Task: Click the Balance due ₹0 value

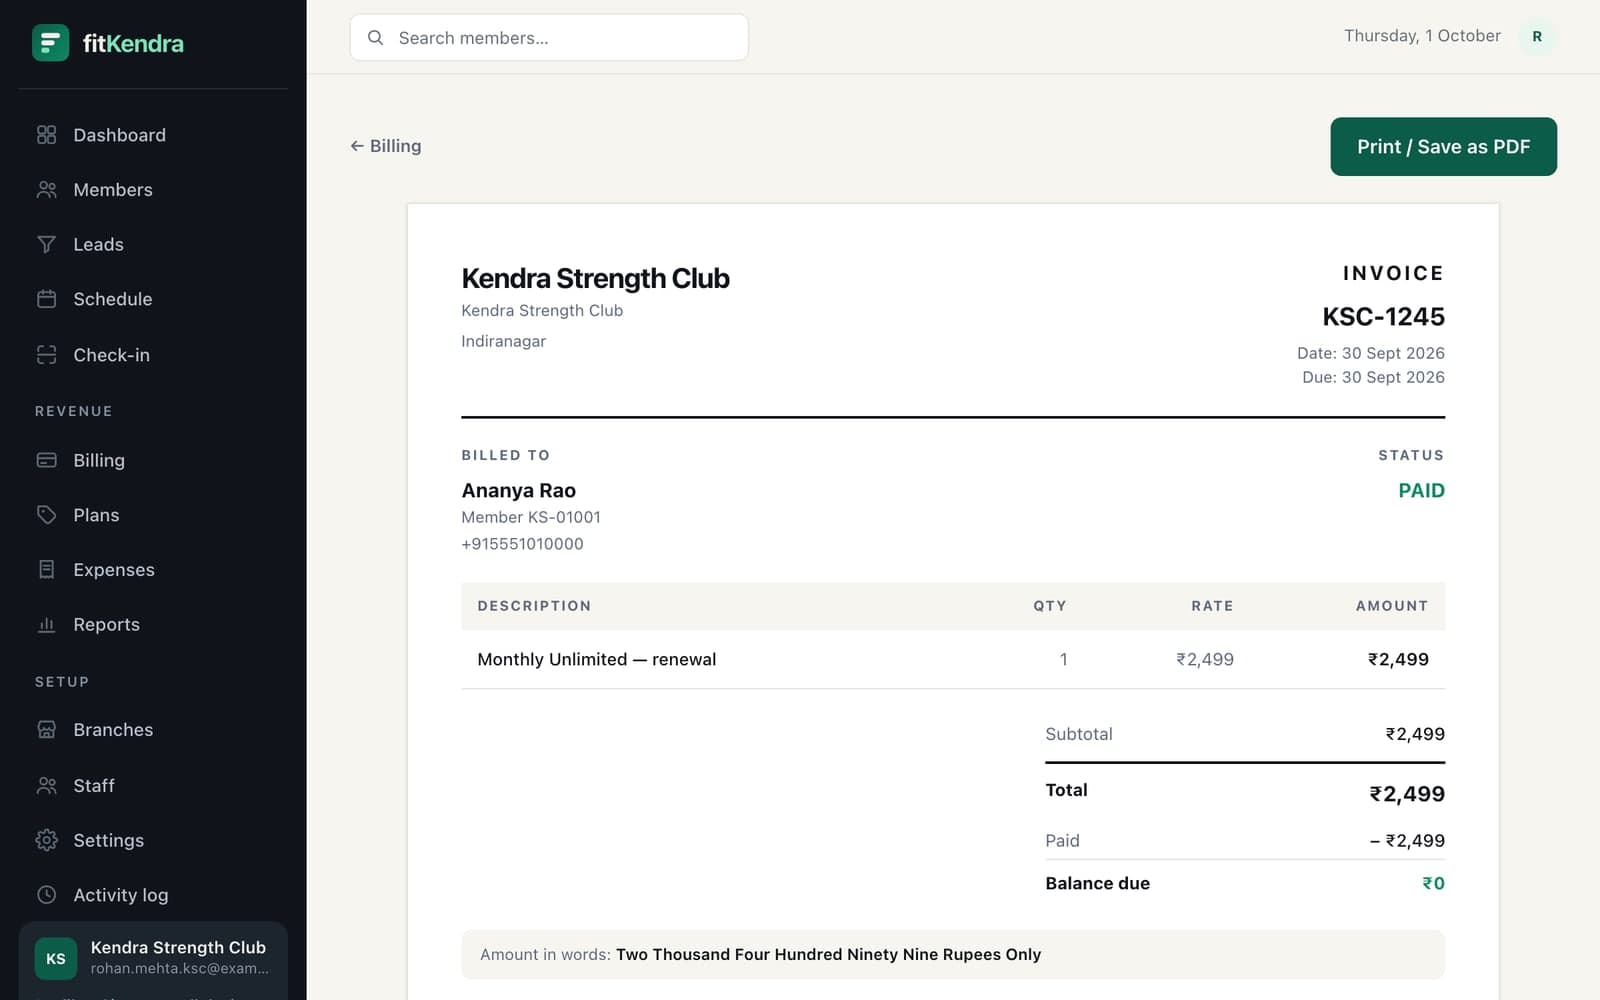Action: click(1433, 884)
